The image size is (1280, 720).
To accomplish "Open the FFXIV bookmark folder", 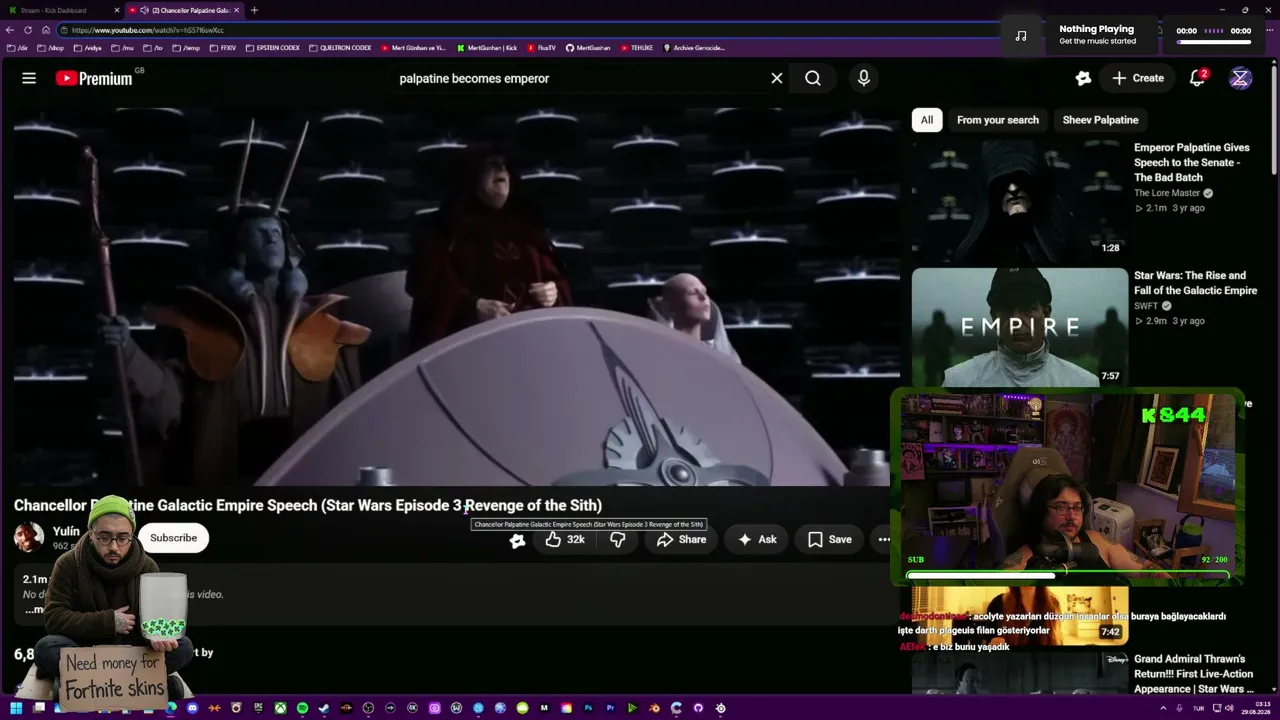I will (x=224, y=48).
